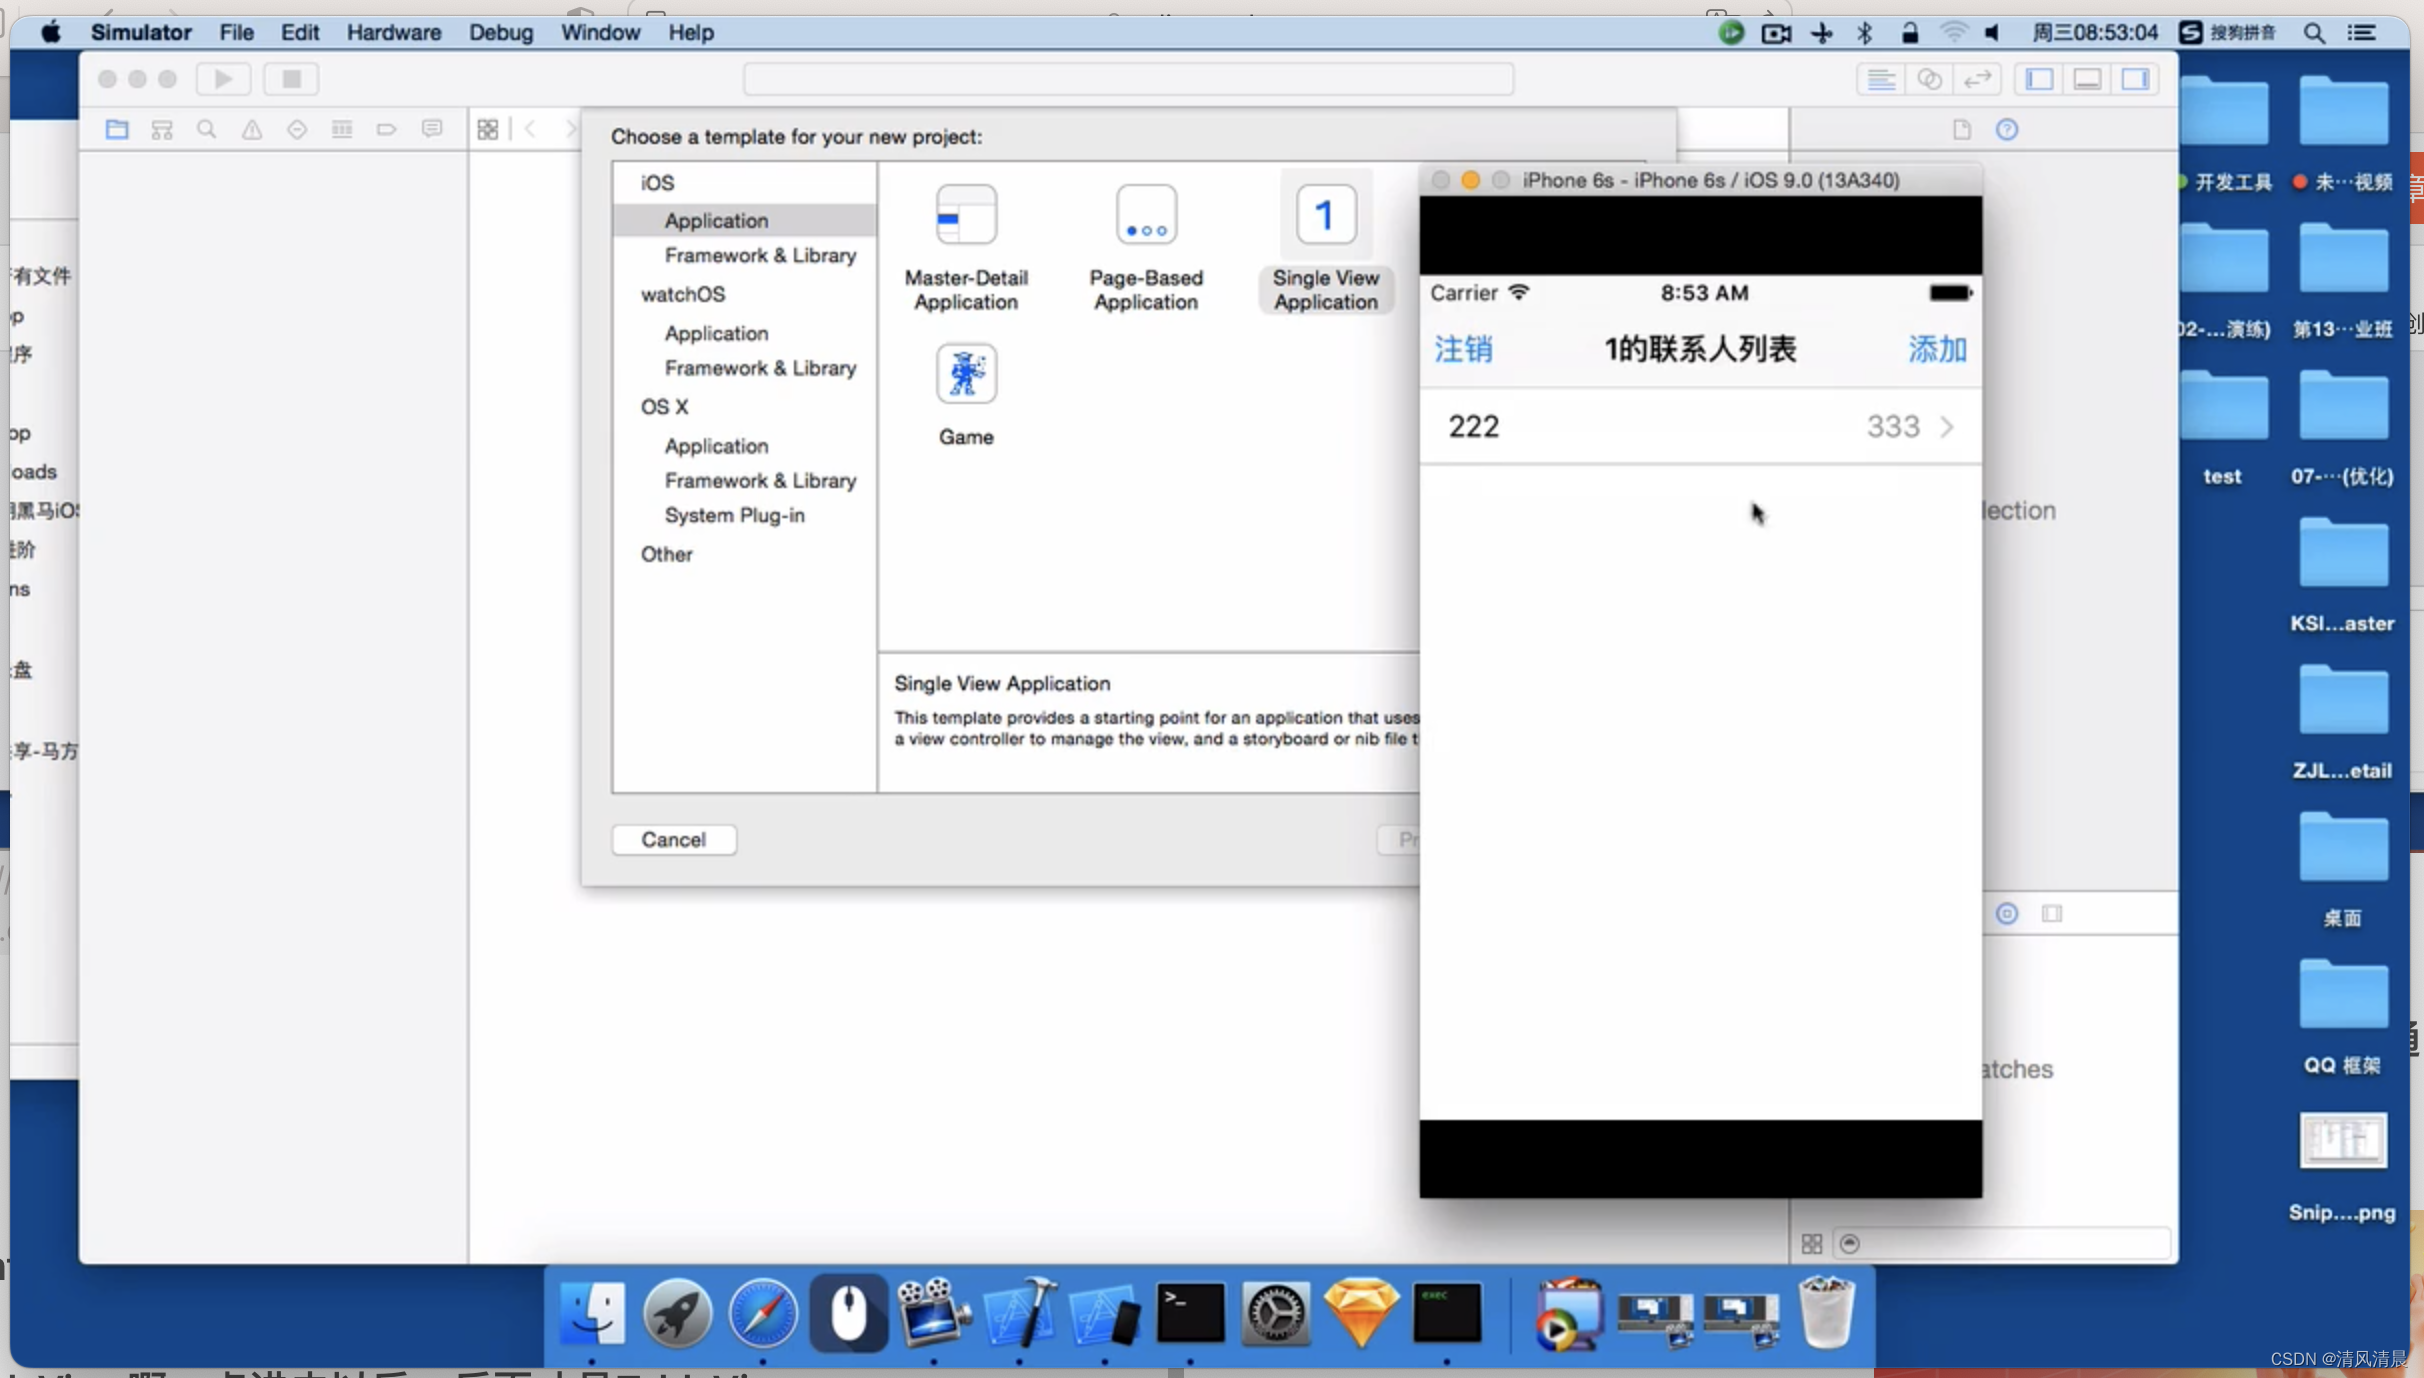Open the Notification Center icon
2424x1378 pixels.
(x=2362, y=33)
